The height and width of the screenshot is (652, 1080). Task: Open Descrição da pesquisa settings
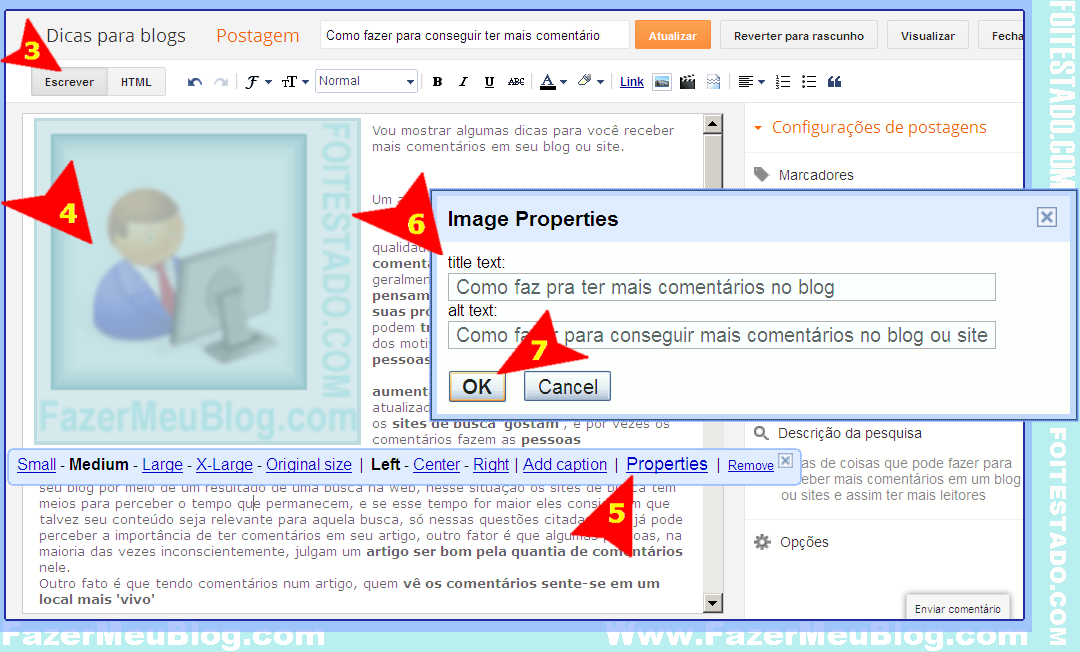tap(838, 433)
